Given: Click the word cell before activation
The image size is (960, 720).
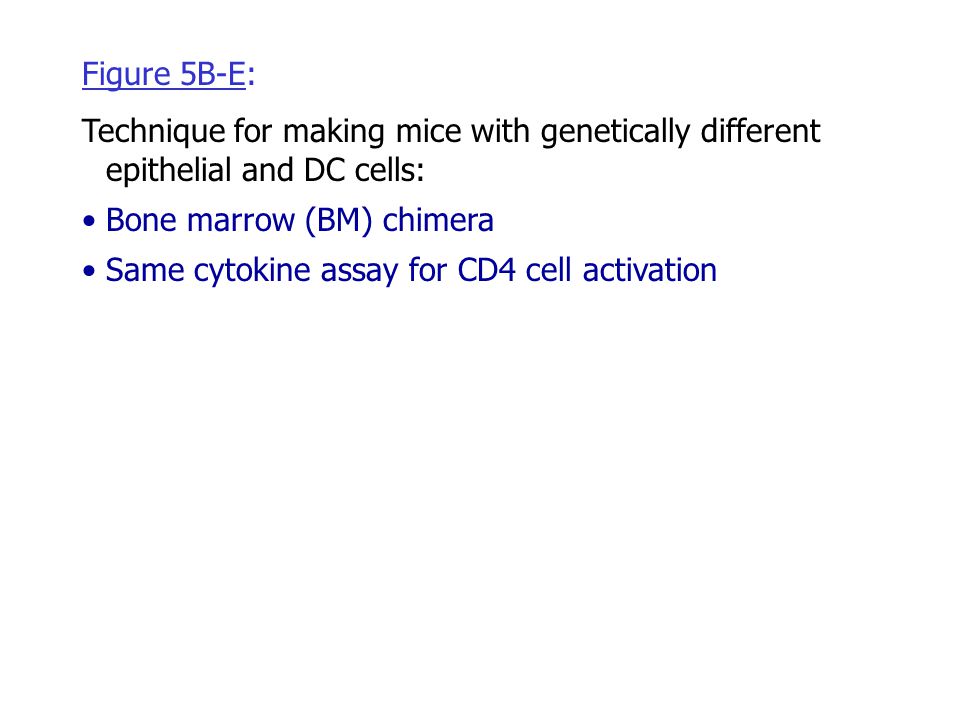Looking at the screenshot, I should point(549,270).
